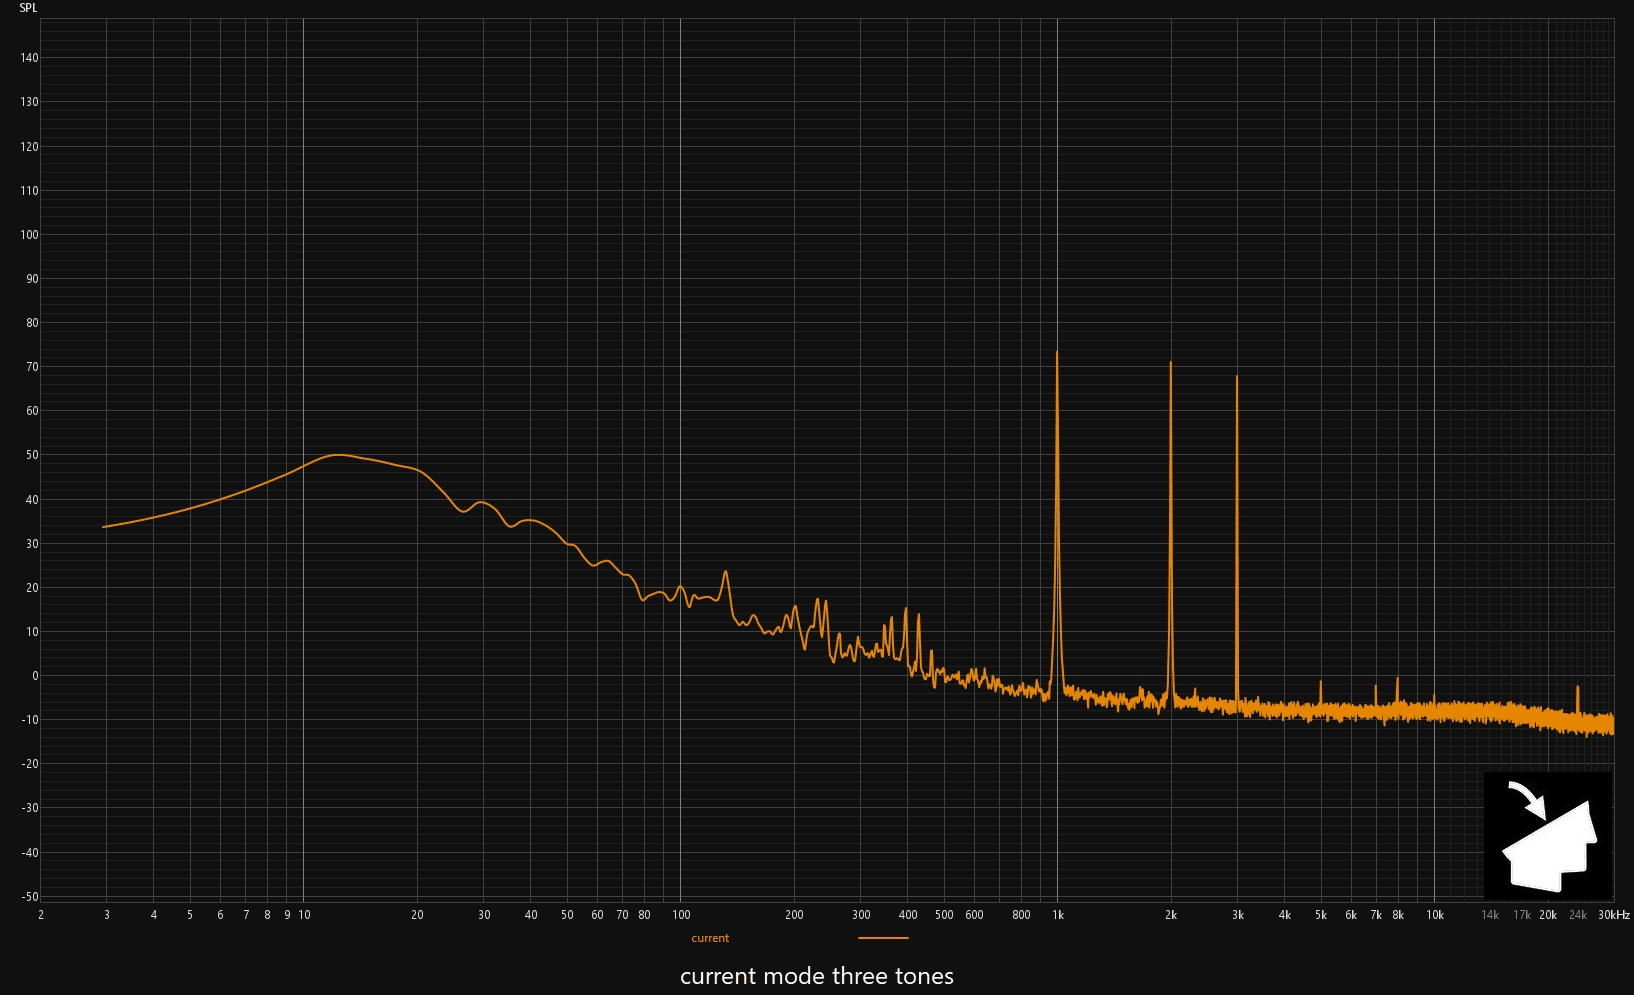Click the '500' frequency axis label
Screen dimensions: 1634x995
tap(944, 915)
